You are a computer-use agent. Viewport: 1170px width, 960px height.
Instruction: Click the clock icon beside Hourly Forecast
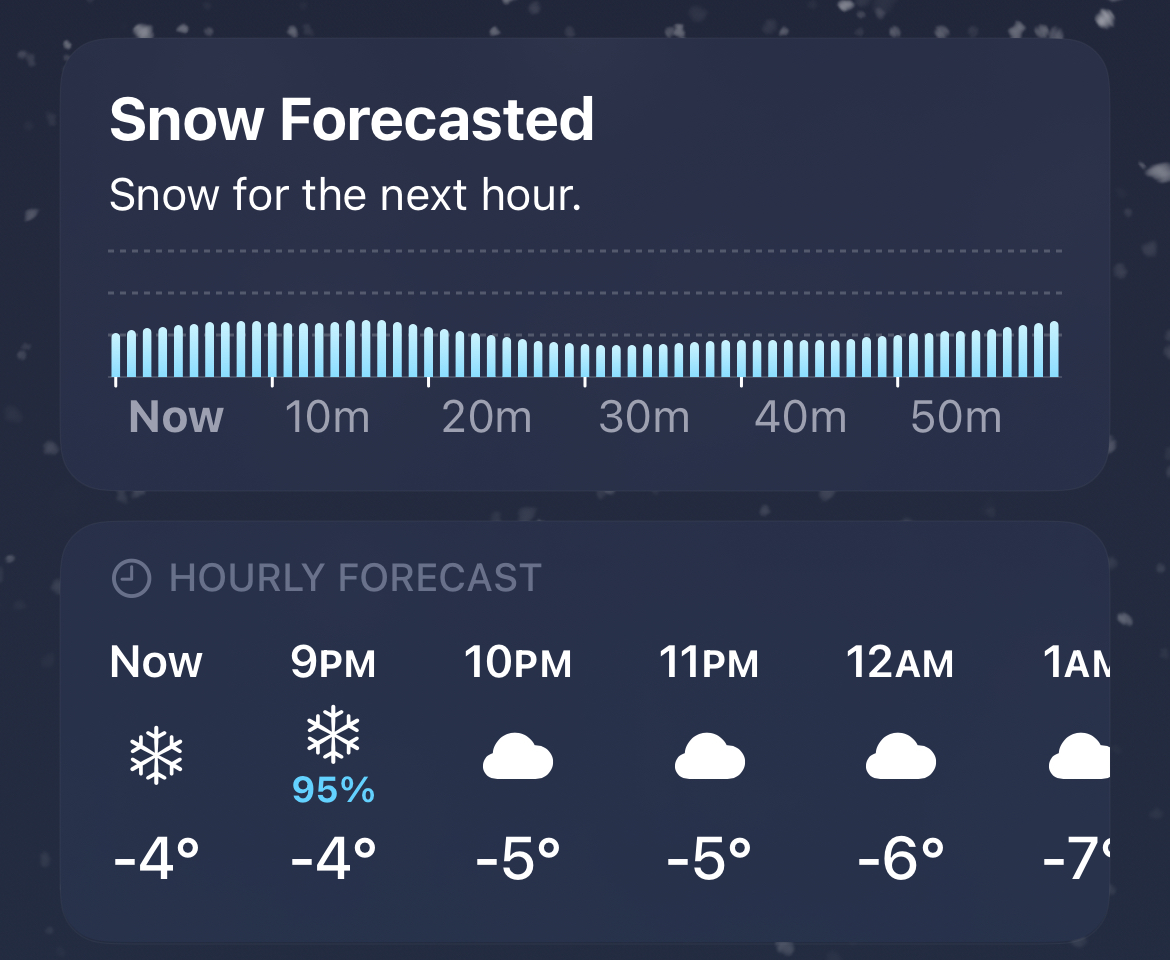click(130, 578)
